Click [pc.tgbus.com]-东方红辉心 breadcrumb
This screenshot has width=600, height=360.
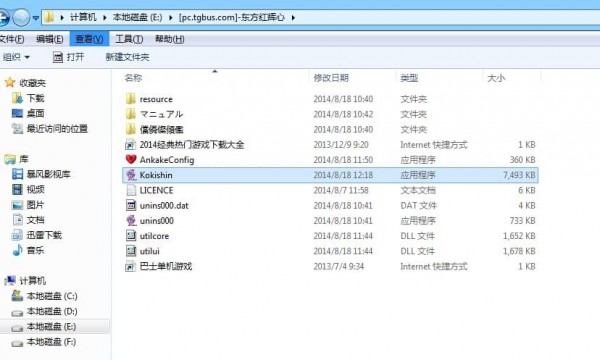pyautogui.click(x=232, y=17)
